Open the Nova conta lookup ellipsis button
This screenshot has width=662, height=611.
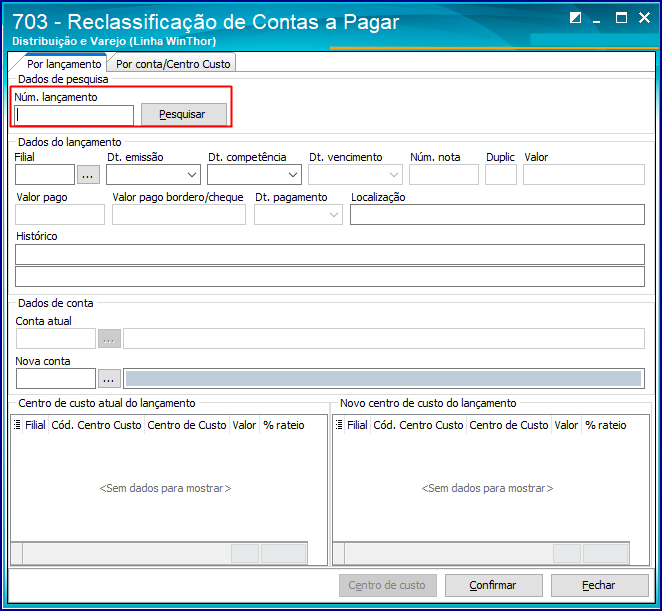[109, 378]
